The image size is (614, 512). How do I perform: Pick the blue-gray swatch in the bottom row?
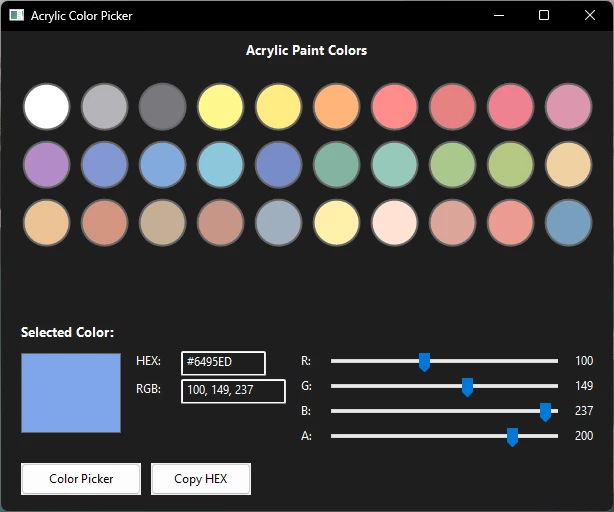coord(278,222)
